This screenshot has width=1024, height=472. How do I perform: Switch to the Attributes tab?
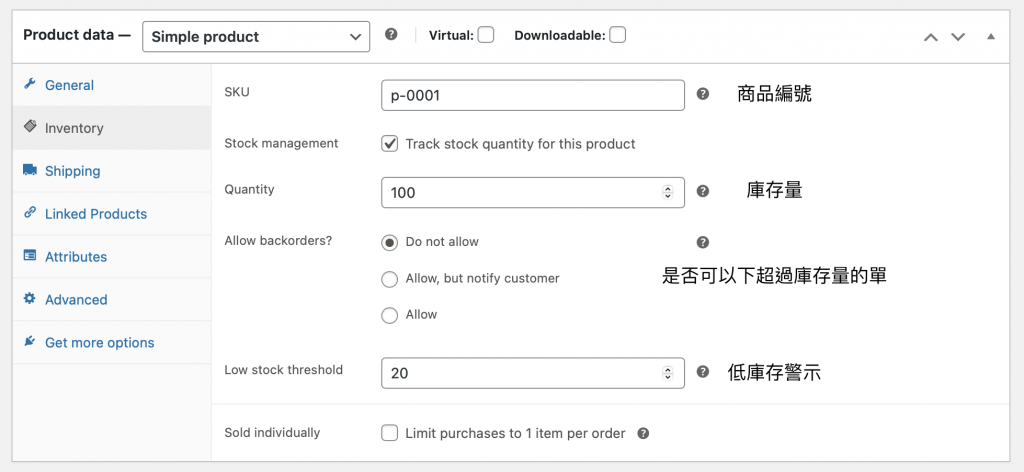[x=75, y=257]
